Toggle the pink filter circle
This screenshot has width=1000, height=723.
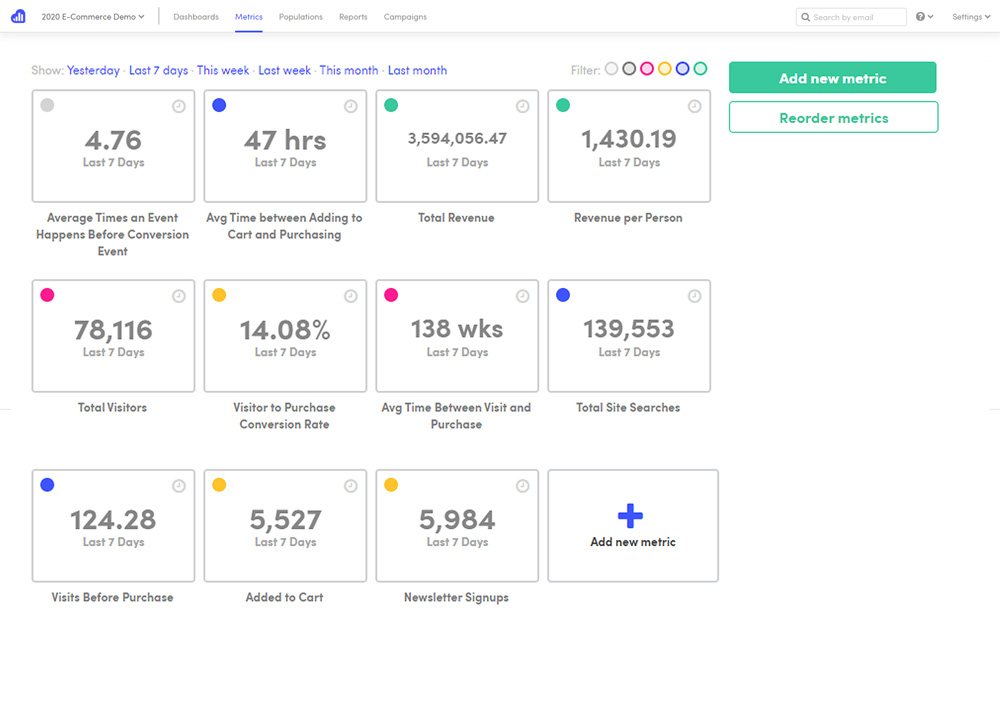pyautogui.click(x=646, y=68)
